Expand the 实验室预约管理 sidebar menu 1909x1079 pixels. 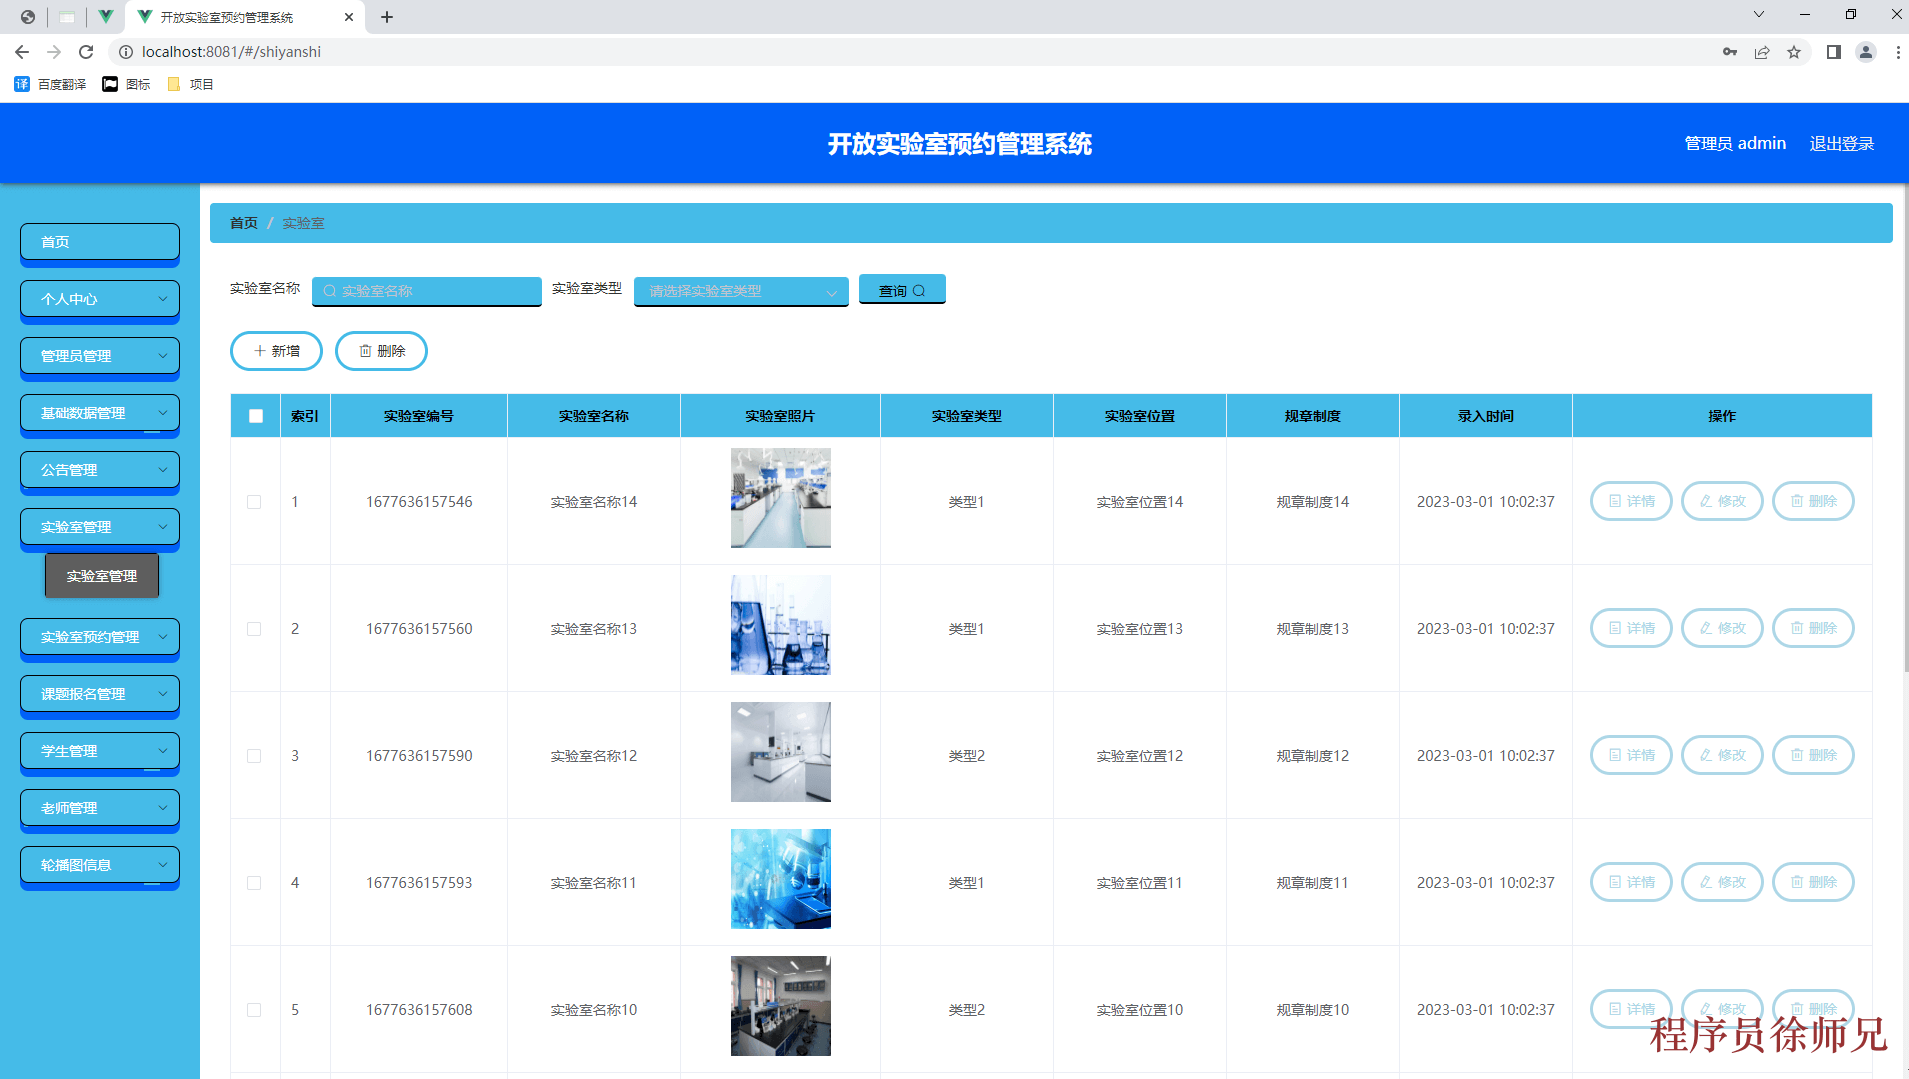click(x=100, y=637)
